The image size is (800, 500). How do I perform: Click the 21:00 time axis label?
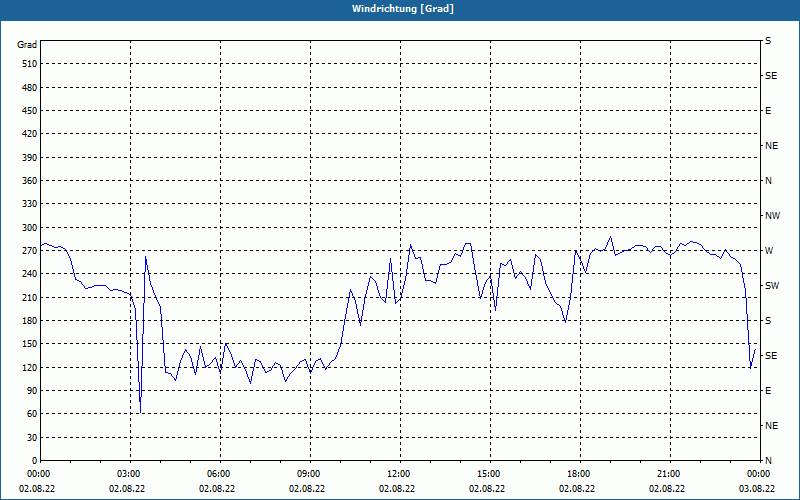670,473
